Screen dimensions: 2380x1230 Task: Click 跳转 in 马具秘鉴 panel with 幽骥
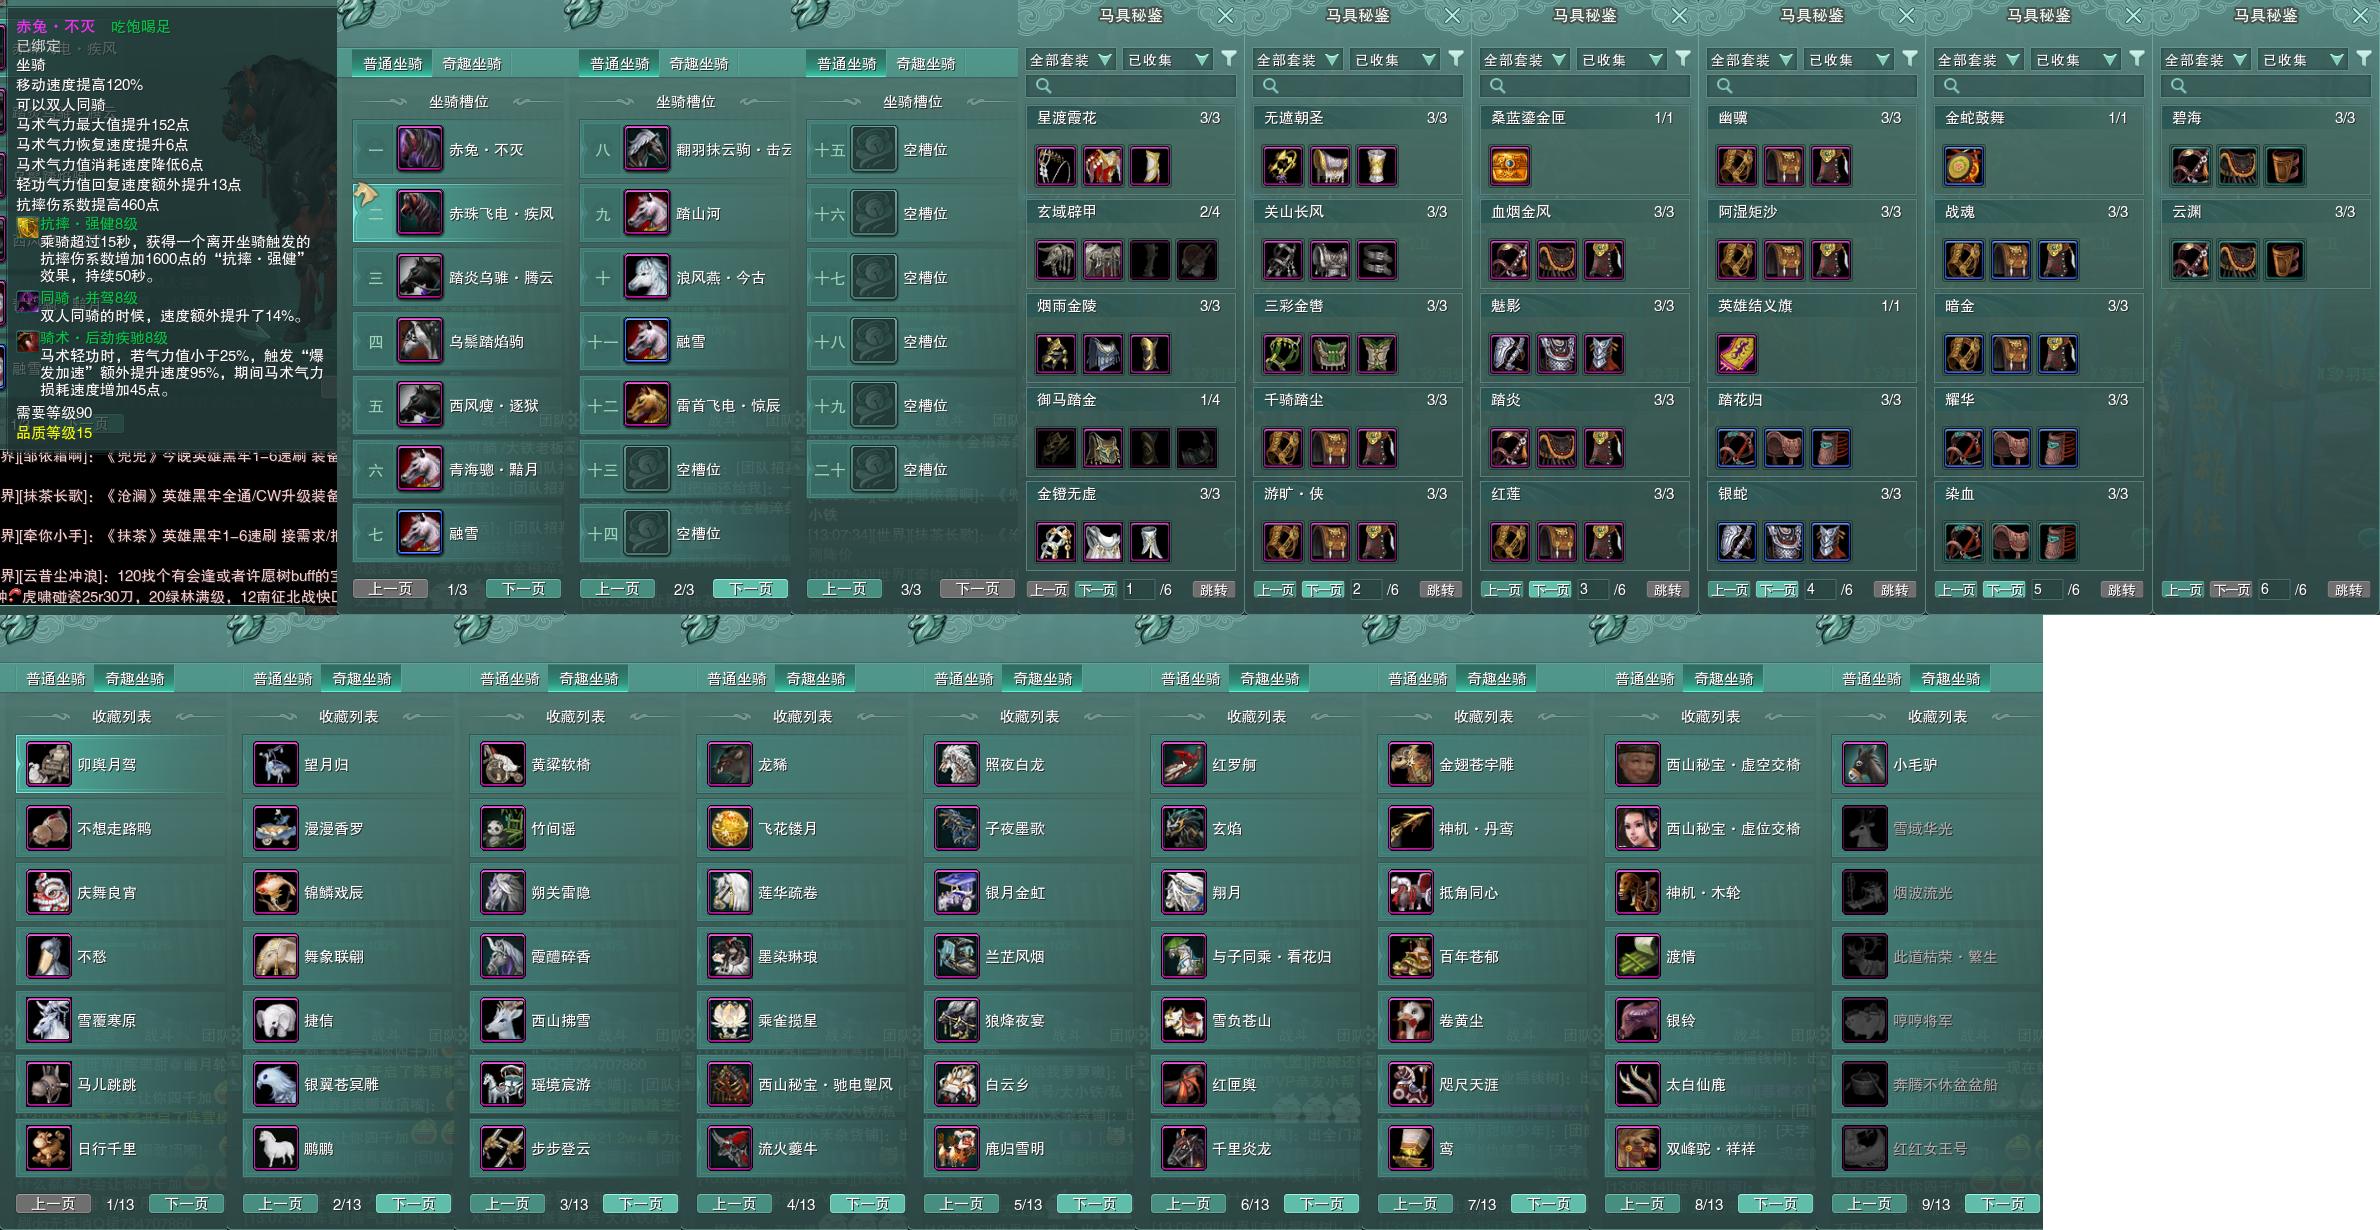1894,590
